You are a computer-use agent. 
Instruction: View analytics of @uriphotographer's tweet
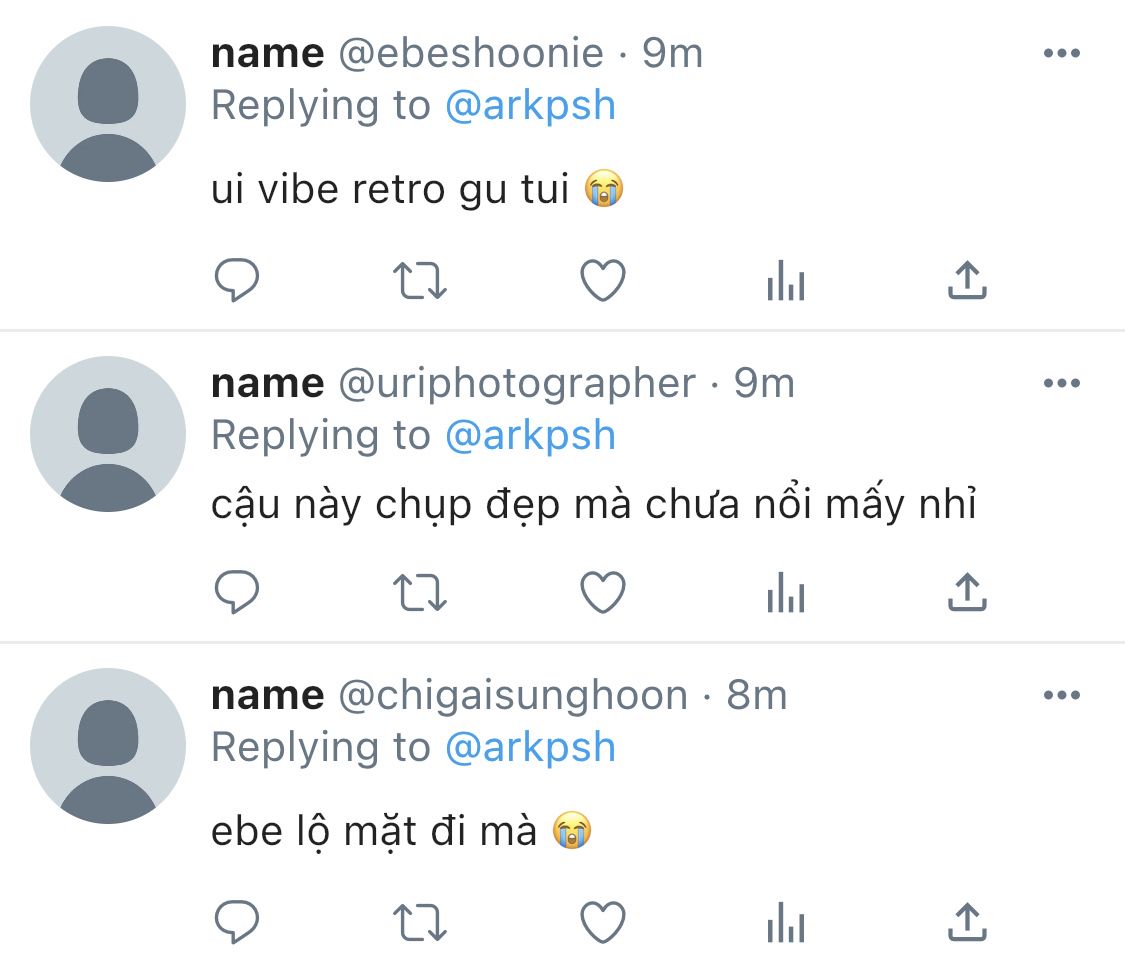[786, 592]
